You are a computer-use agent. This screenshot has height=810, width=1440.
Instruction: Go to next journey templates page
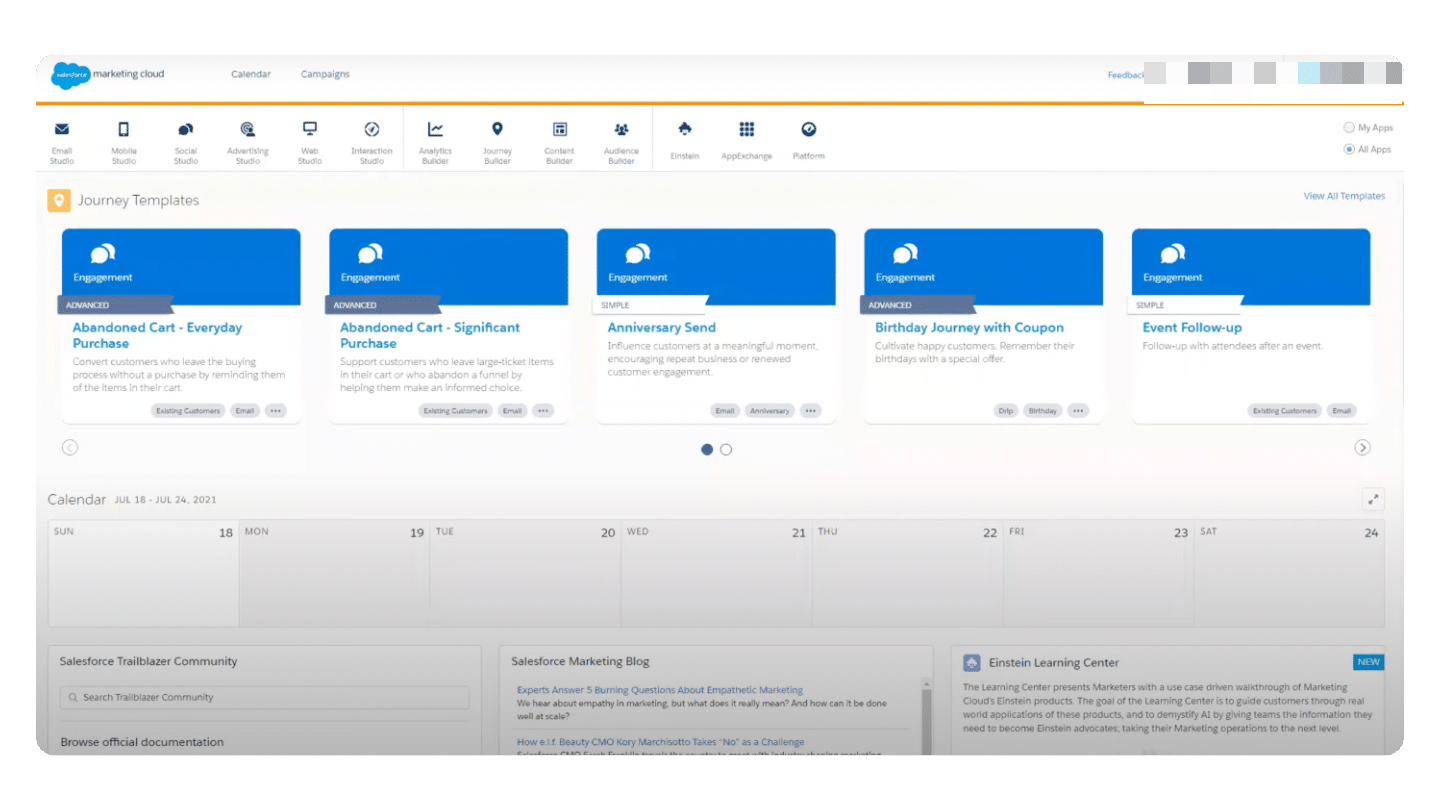tap(1362, 448)
